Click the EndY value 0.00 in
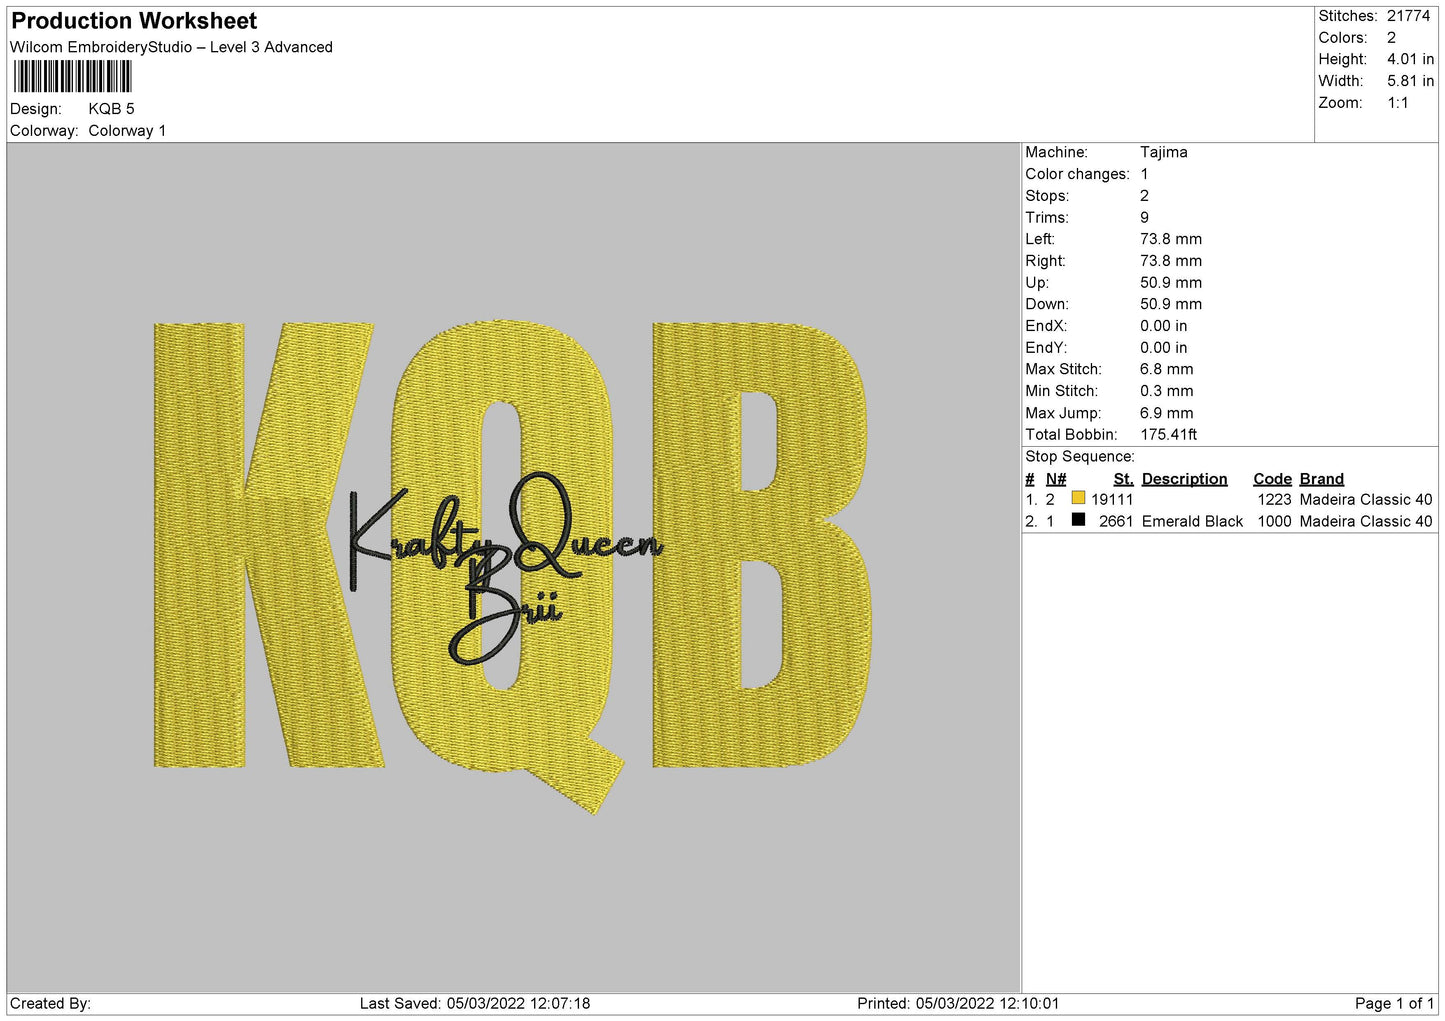The image size is (1445, 1021). coord(1164,348)
